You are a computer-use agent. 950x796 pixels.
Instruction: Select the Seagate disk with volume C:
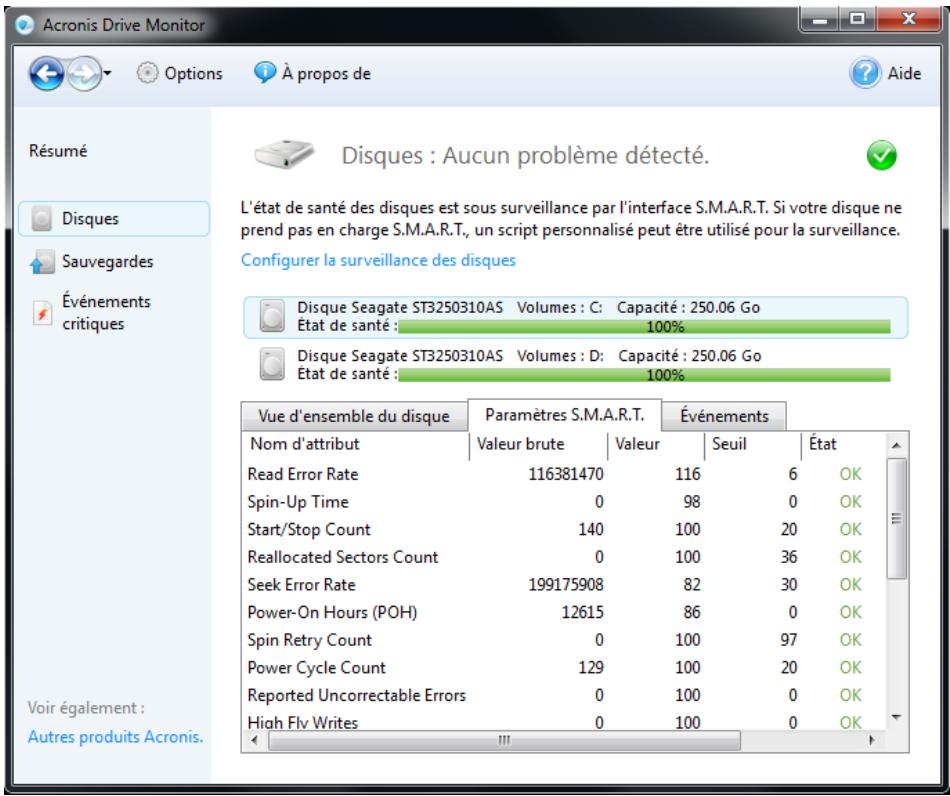pyautogui.click(x=576, y=317)
